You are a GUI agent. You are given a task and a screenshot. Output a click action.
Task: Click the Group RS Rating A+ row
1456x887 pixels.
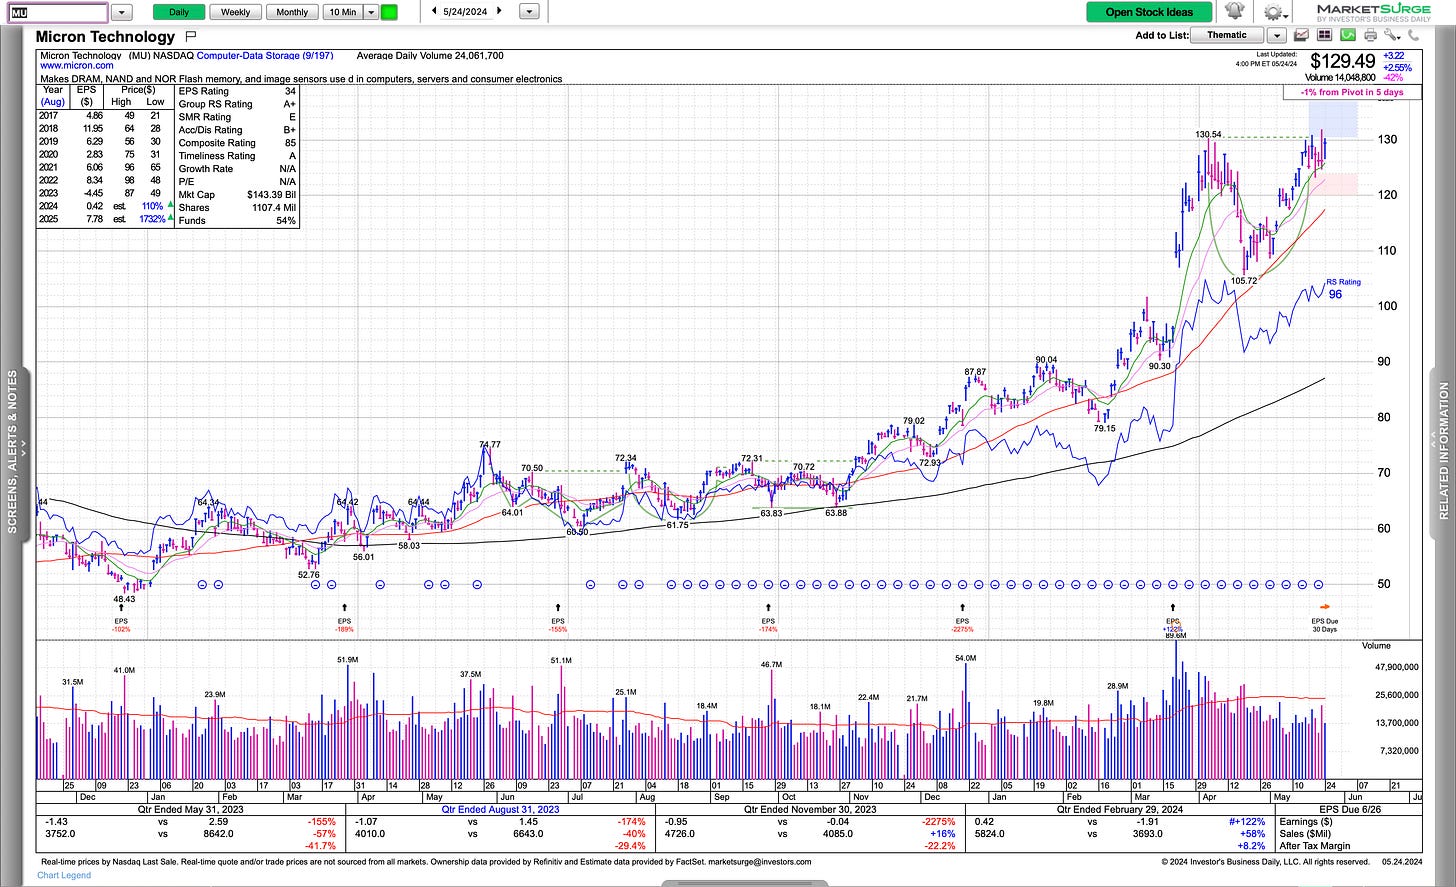[x=237, y=104]
